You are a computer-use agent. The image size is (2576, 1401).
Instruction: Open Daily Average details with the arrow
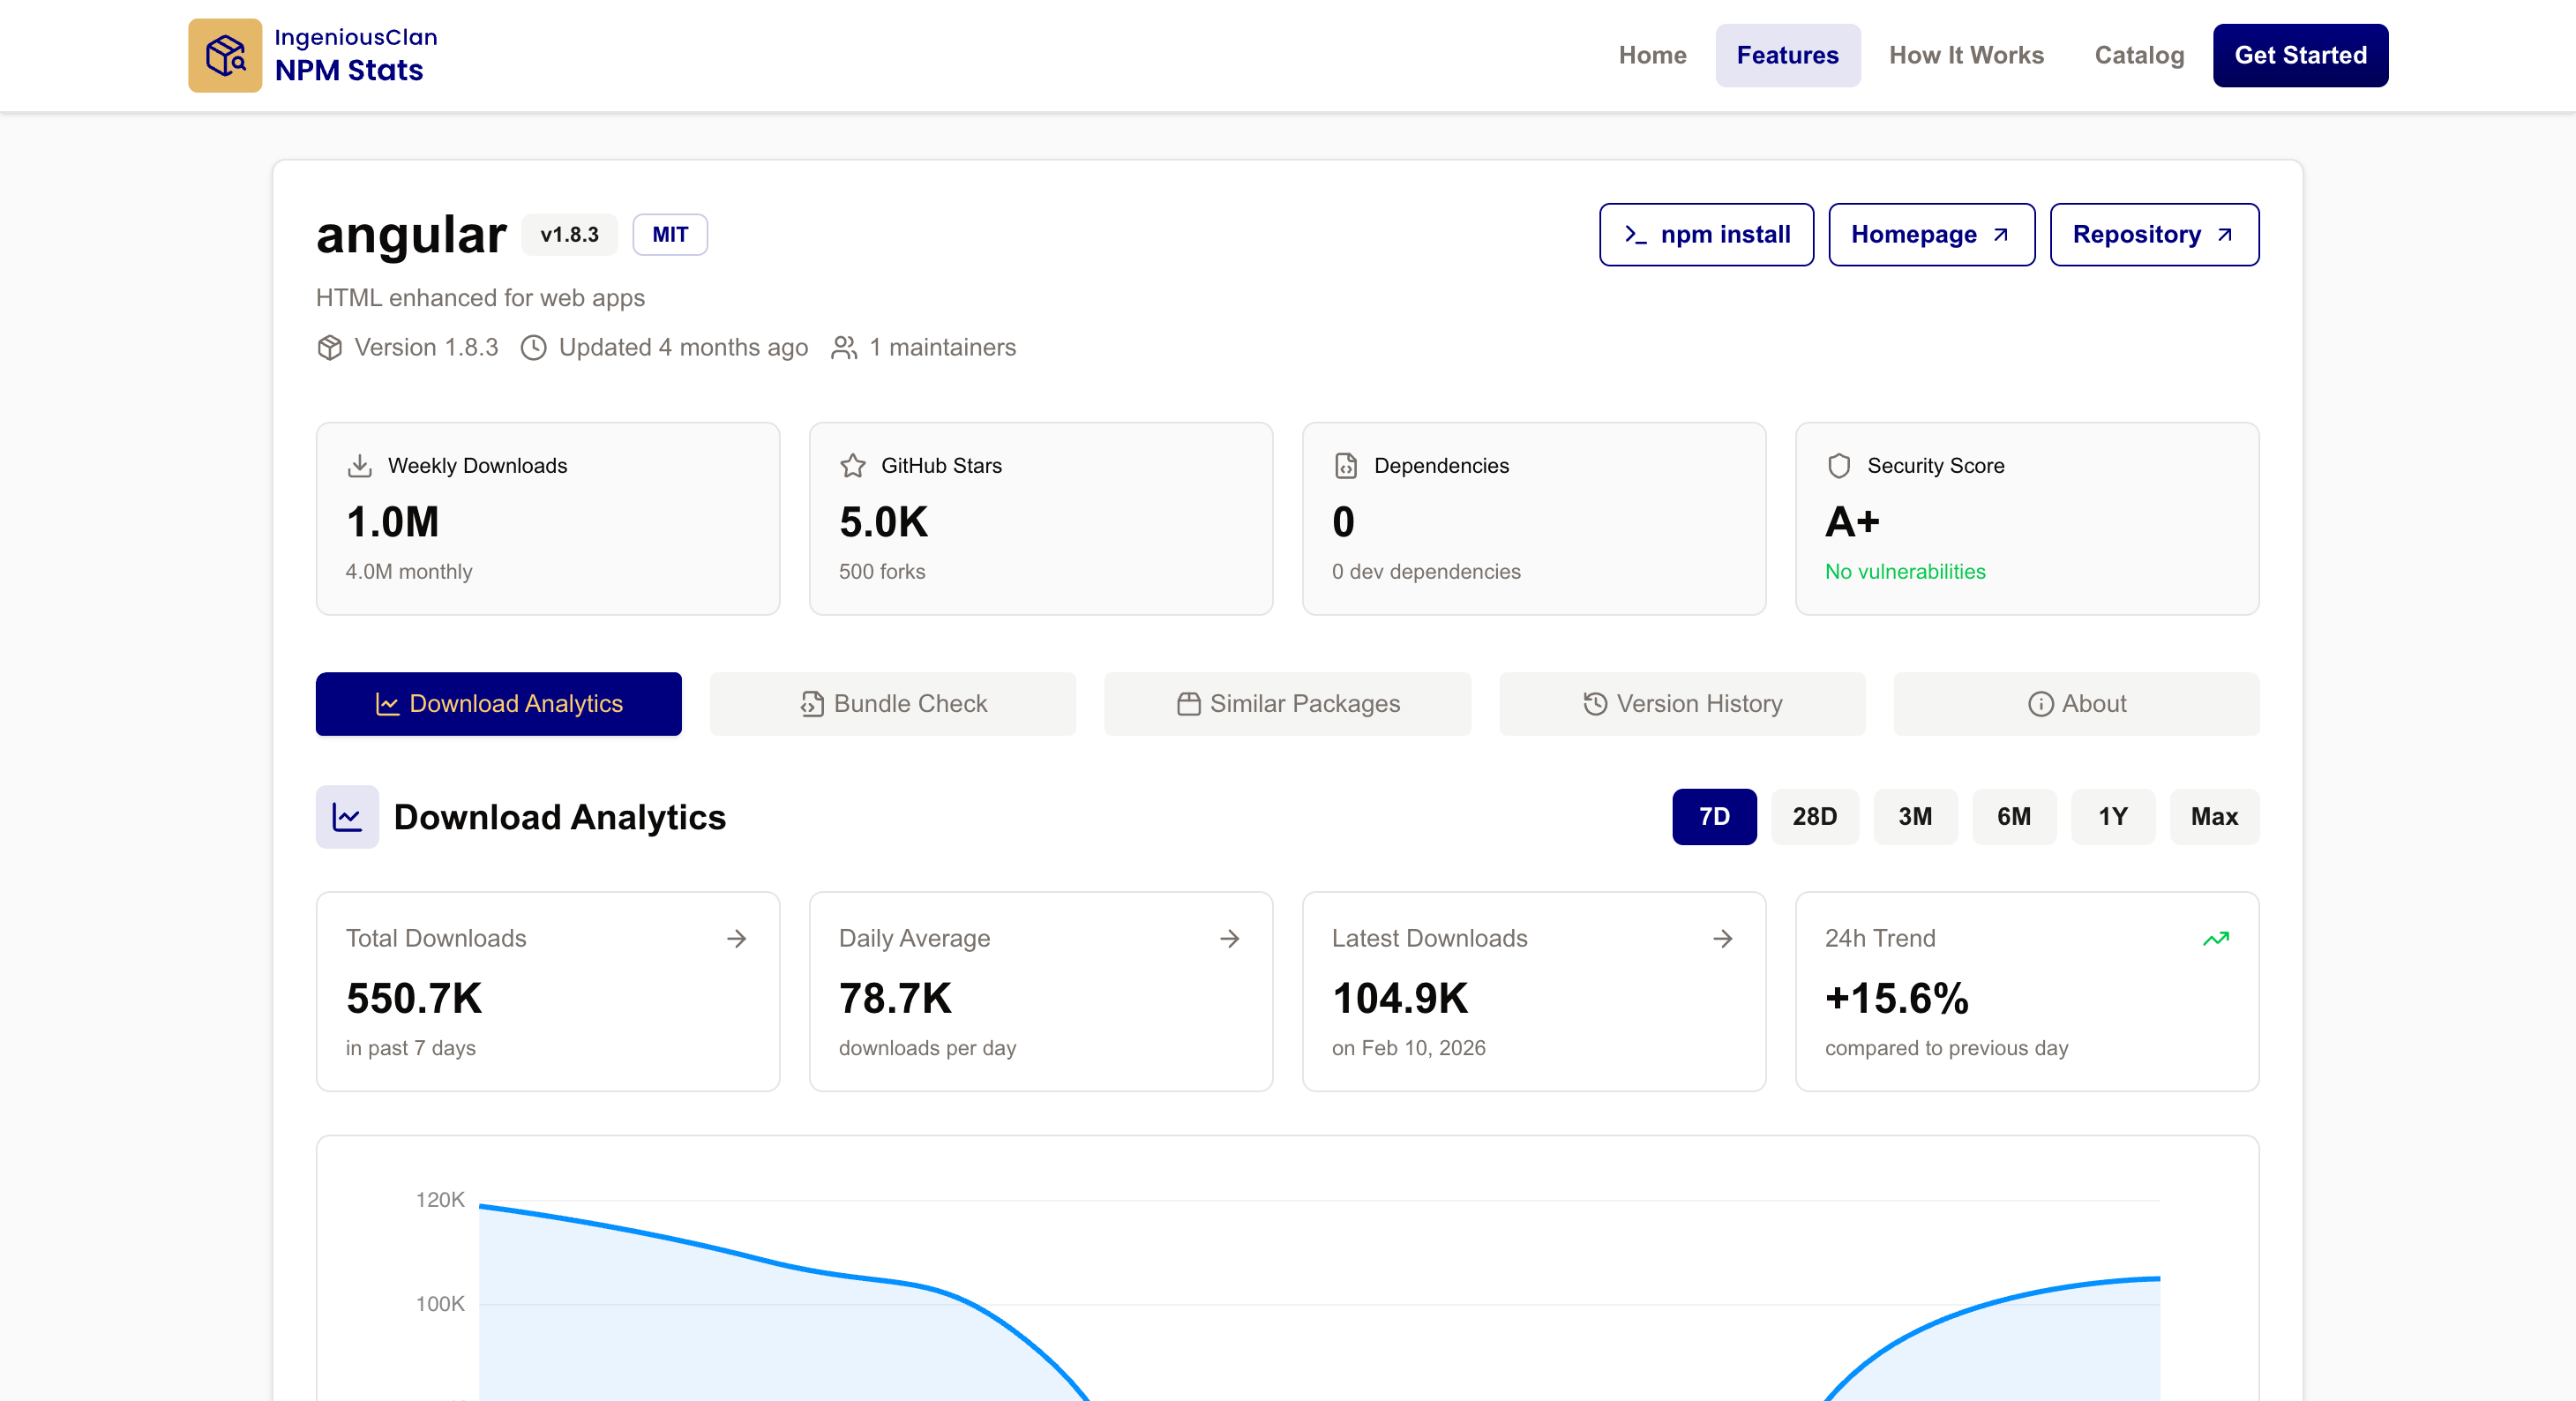coord(1231,938)
